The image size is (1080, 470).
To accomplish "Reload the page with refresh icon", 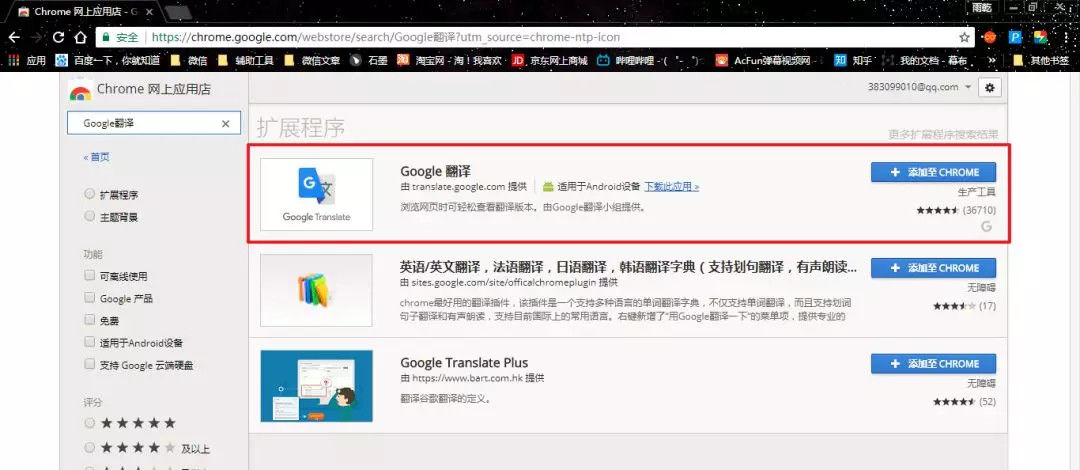I will [59, 37].
